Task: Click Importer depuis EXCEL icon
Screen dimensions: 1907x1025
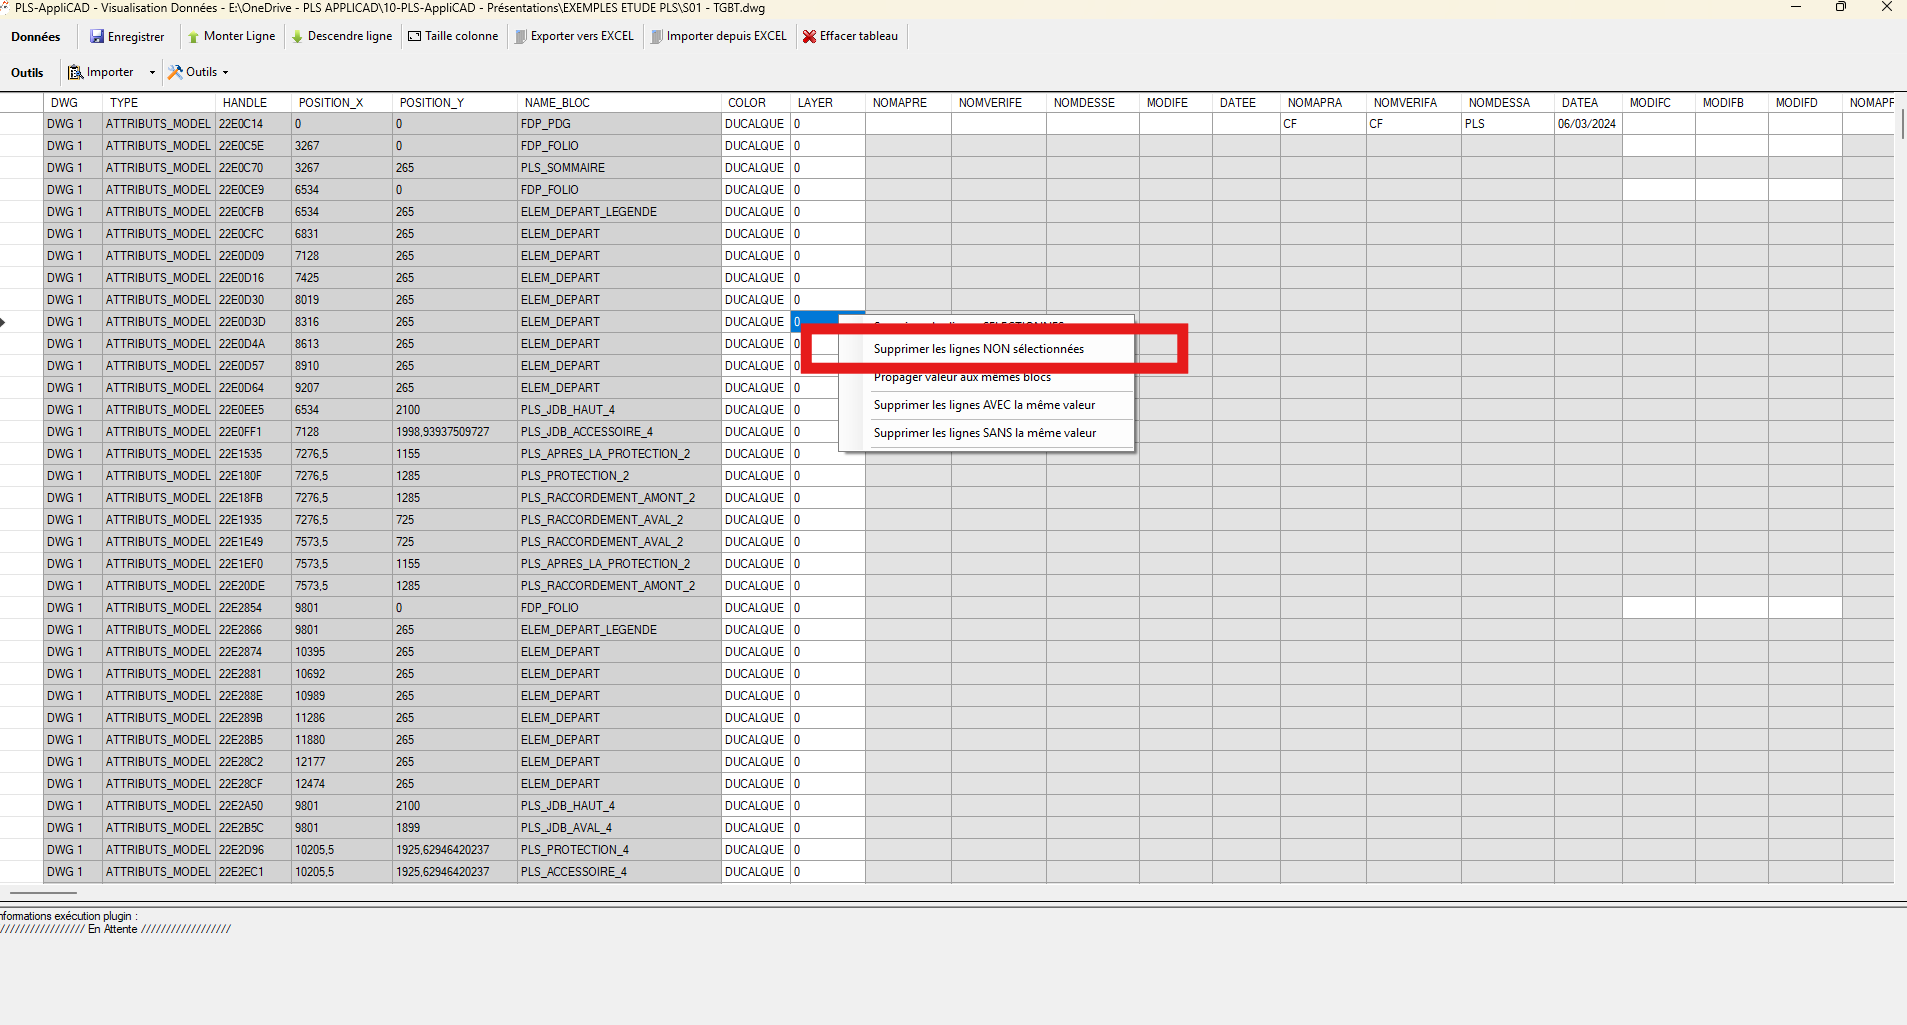Action: 656,37
